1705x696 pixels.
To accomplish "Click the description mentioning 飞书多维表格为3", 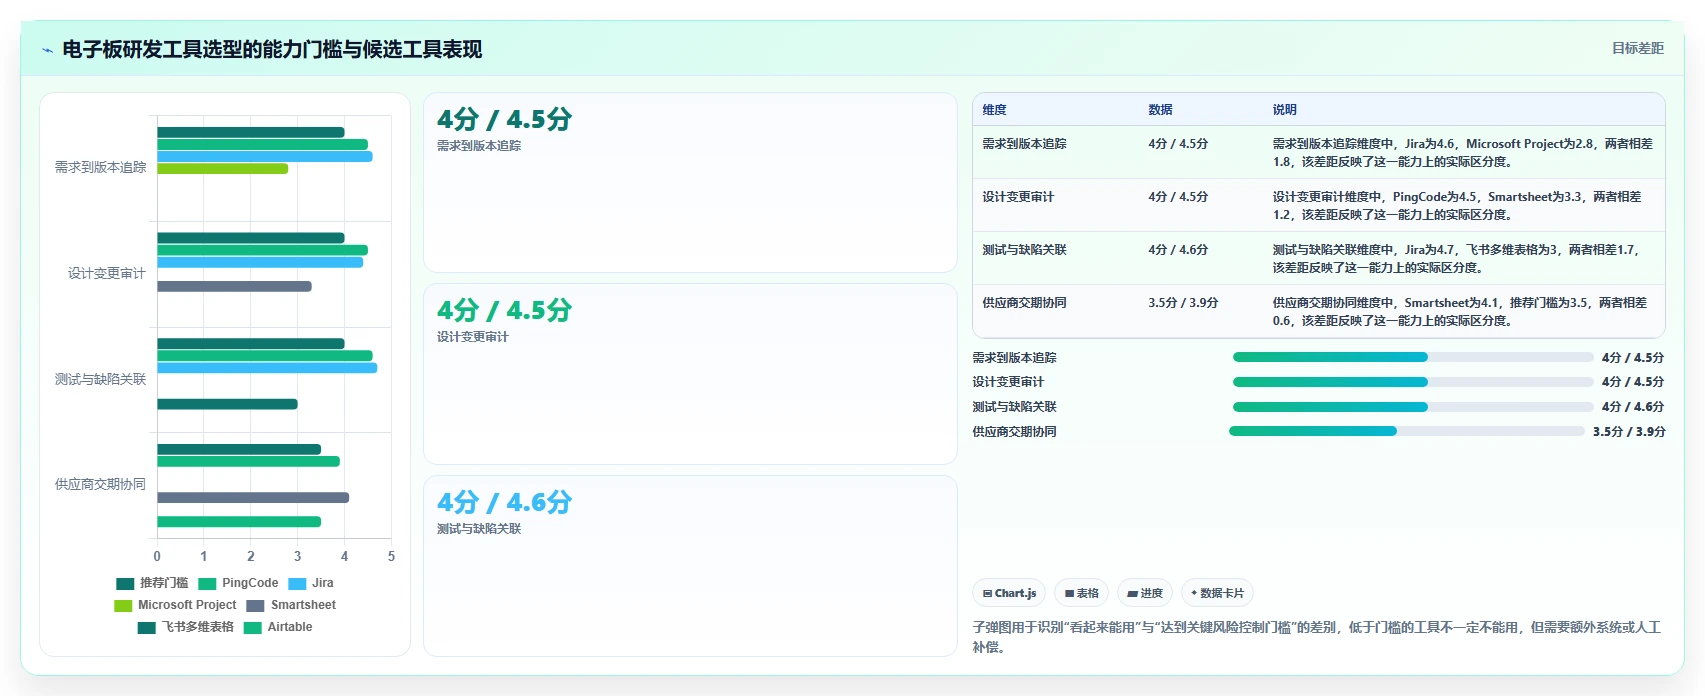I will point(1456,259).
